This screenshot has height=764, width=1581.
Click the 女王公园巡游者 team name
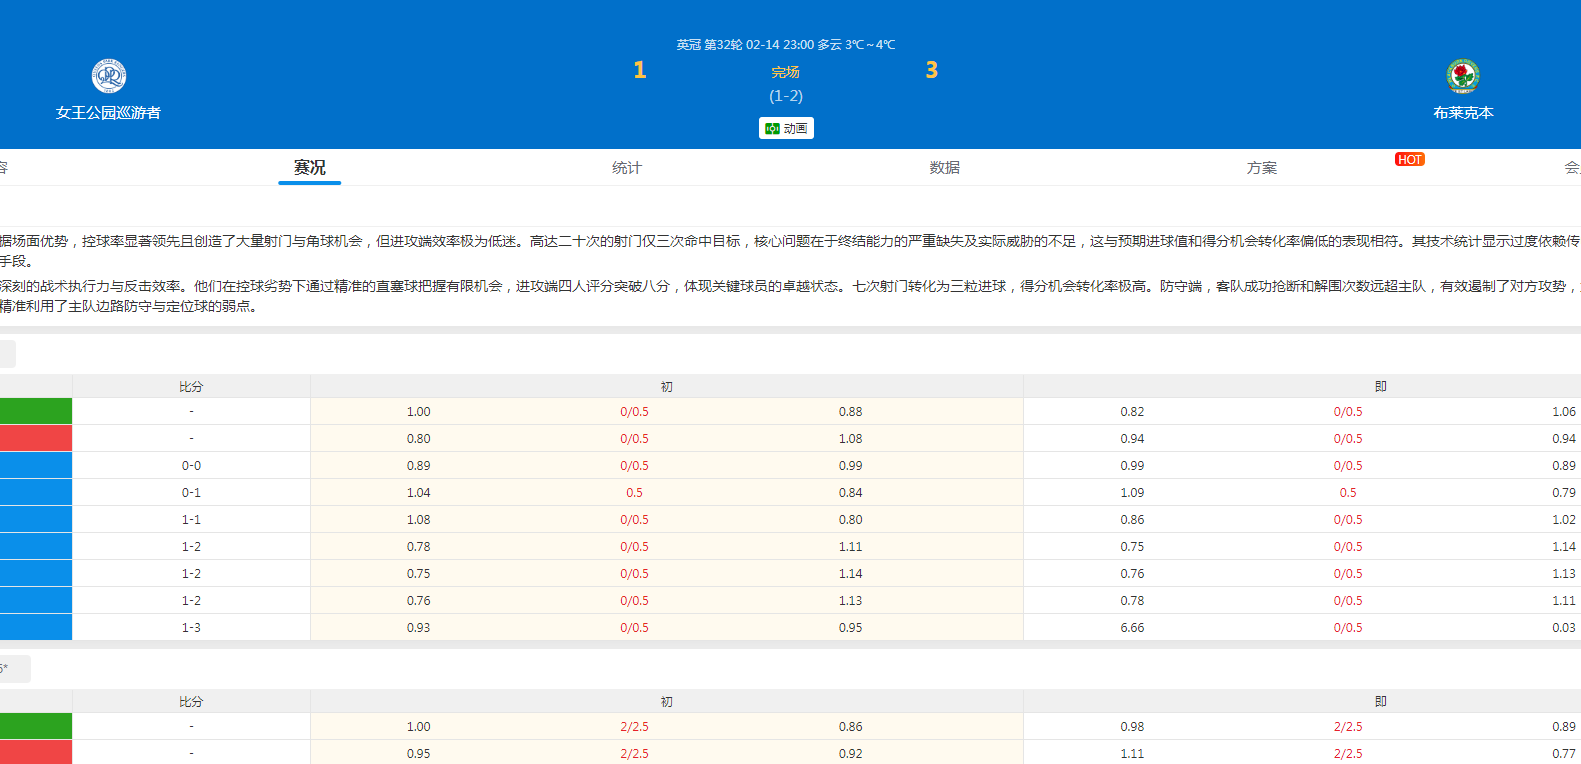(x=108, y=113)
